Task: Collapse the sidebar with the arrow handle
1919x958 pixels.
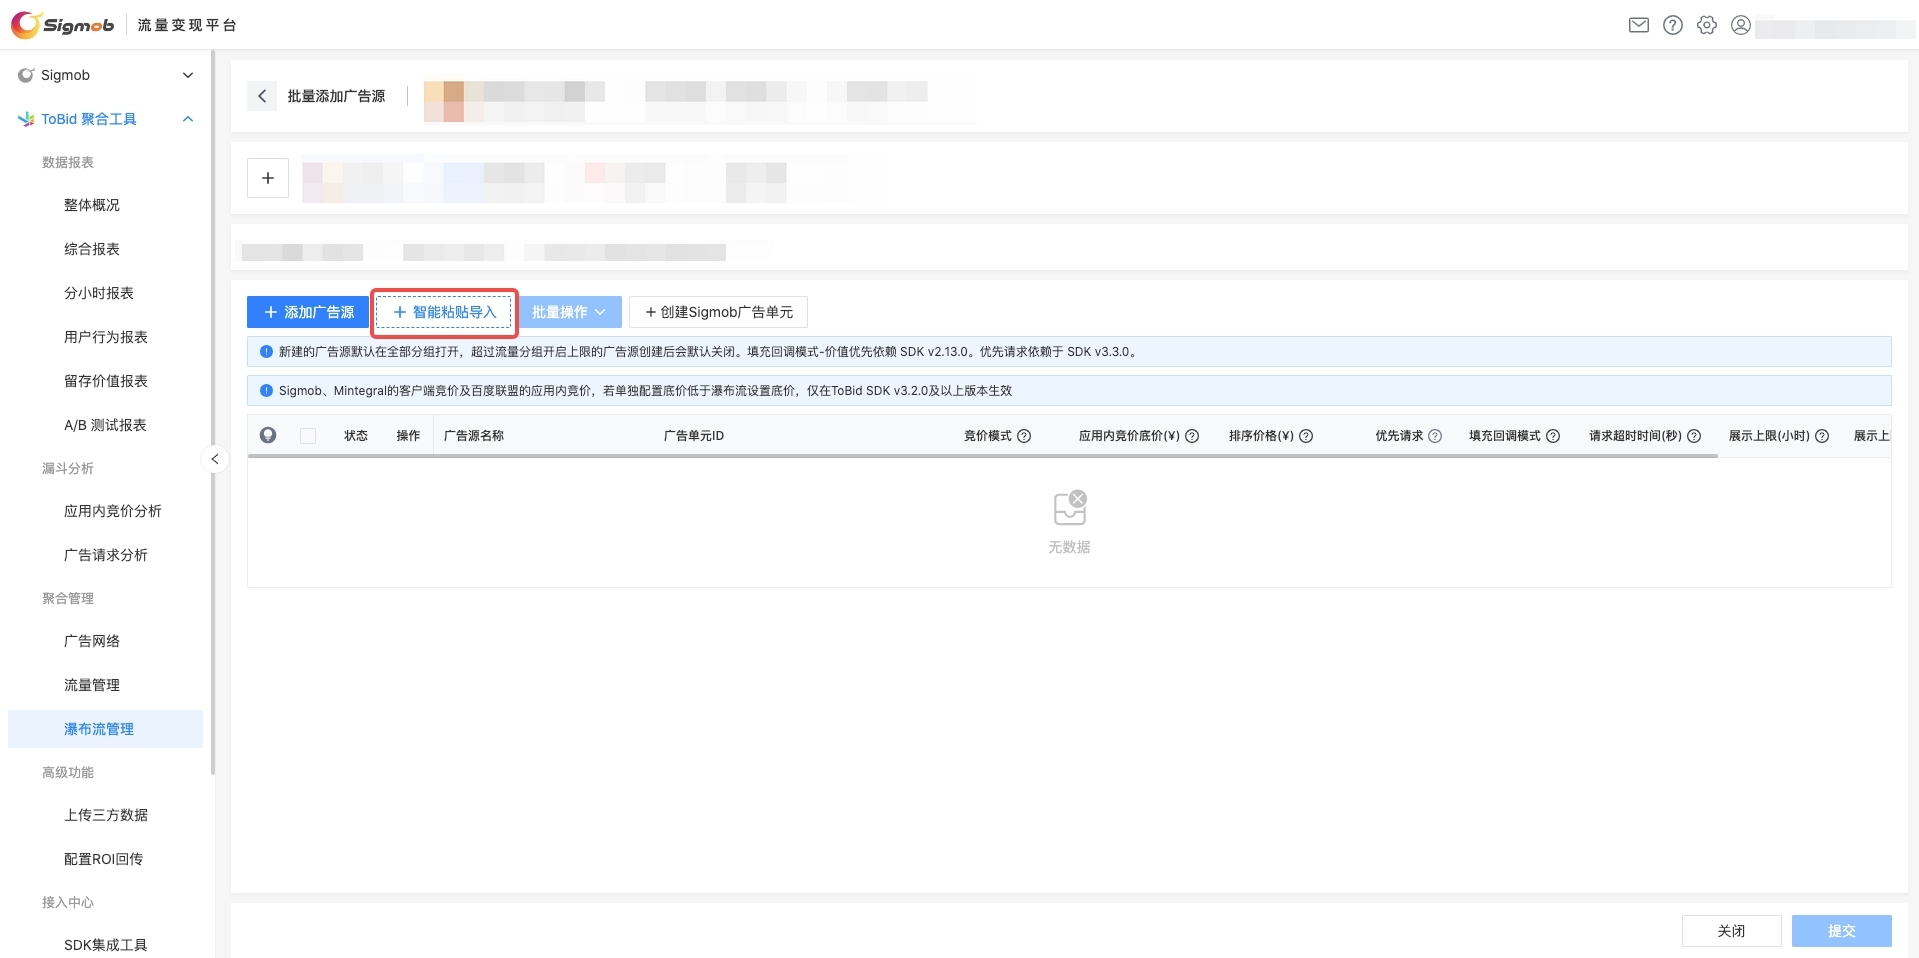Action: click(x=214, y=459)
